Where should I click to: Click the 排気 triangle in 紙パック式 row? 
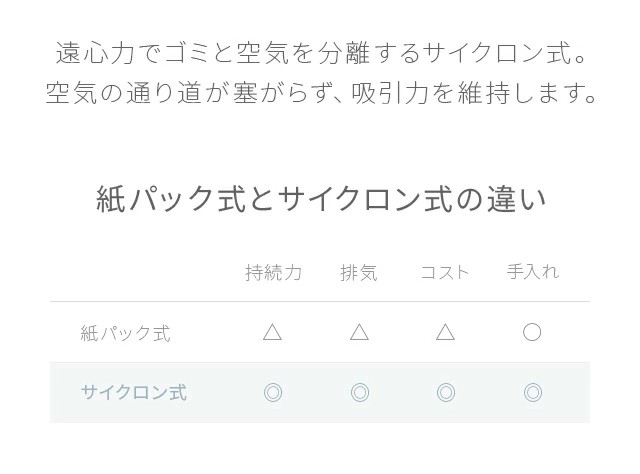coord(360,332)
